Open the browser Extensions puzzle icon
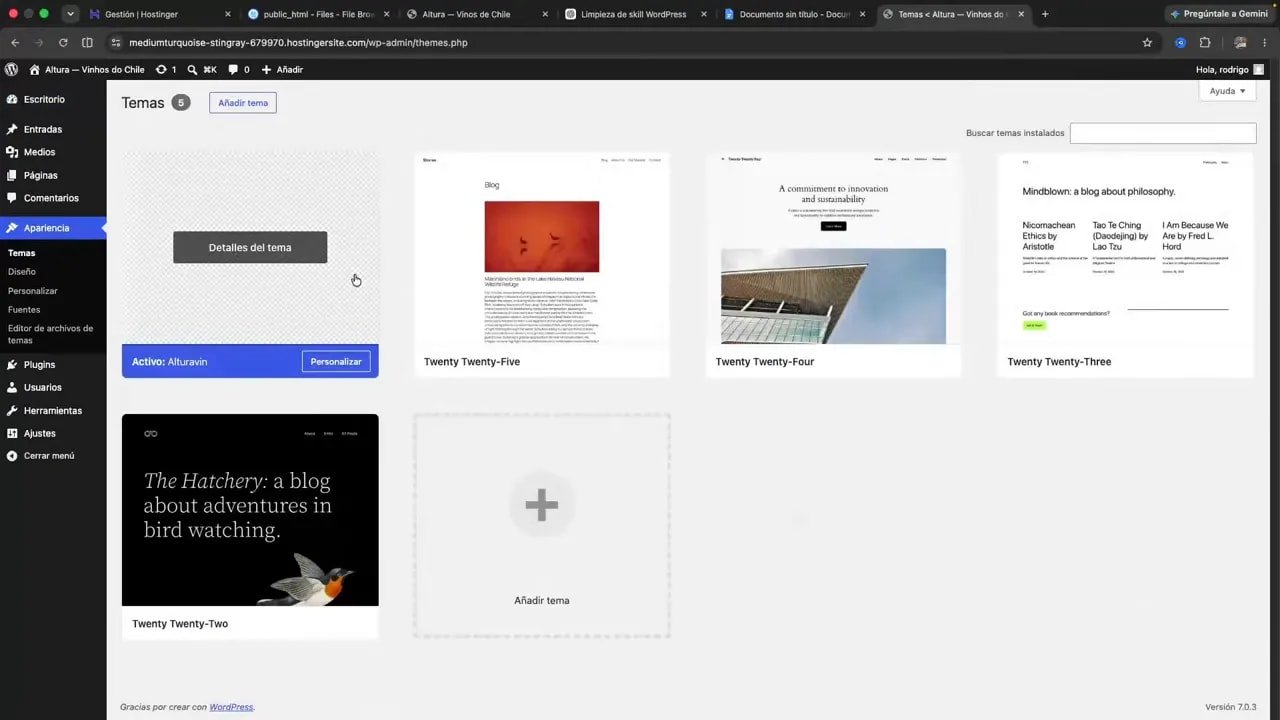 (x=1205, y=43)
